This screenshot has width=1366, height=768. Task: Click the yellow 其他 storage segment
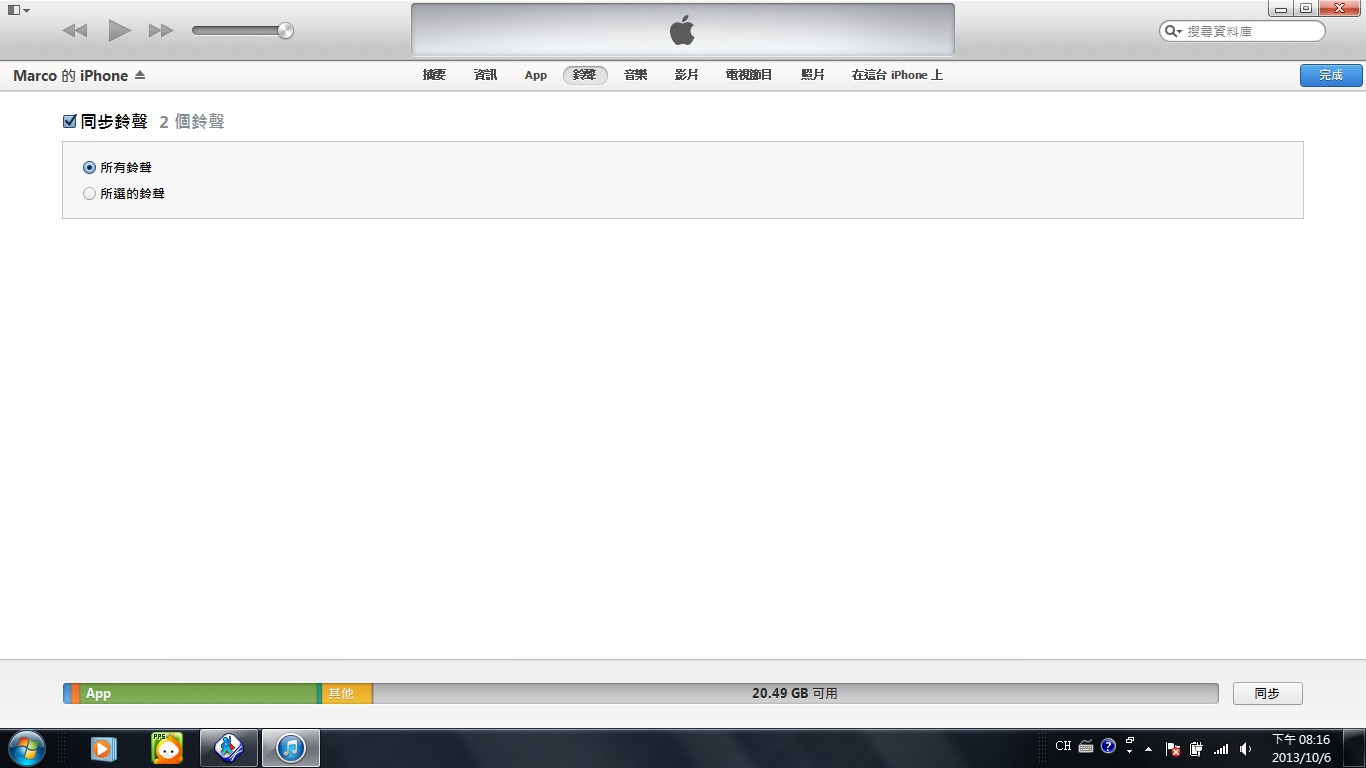click(347, 693)
